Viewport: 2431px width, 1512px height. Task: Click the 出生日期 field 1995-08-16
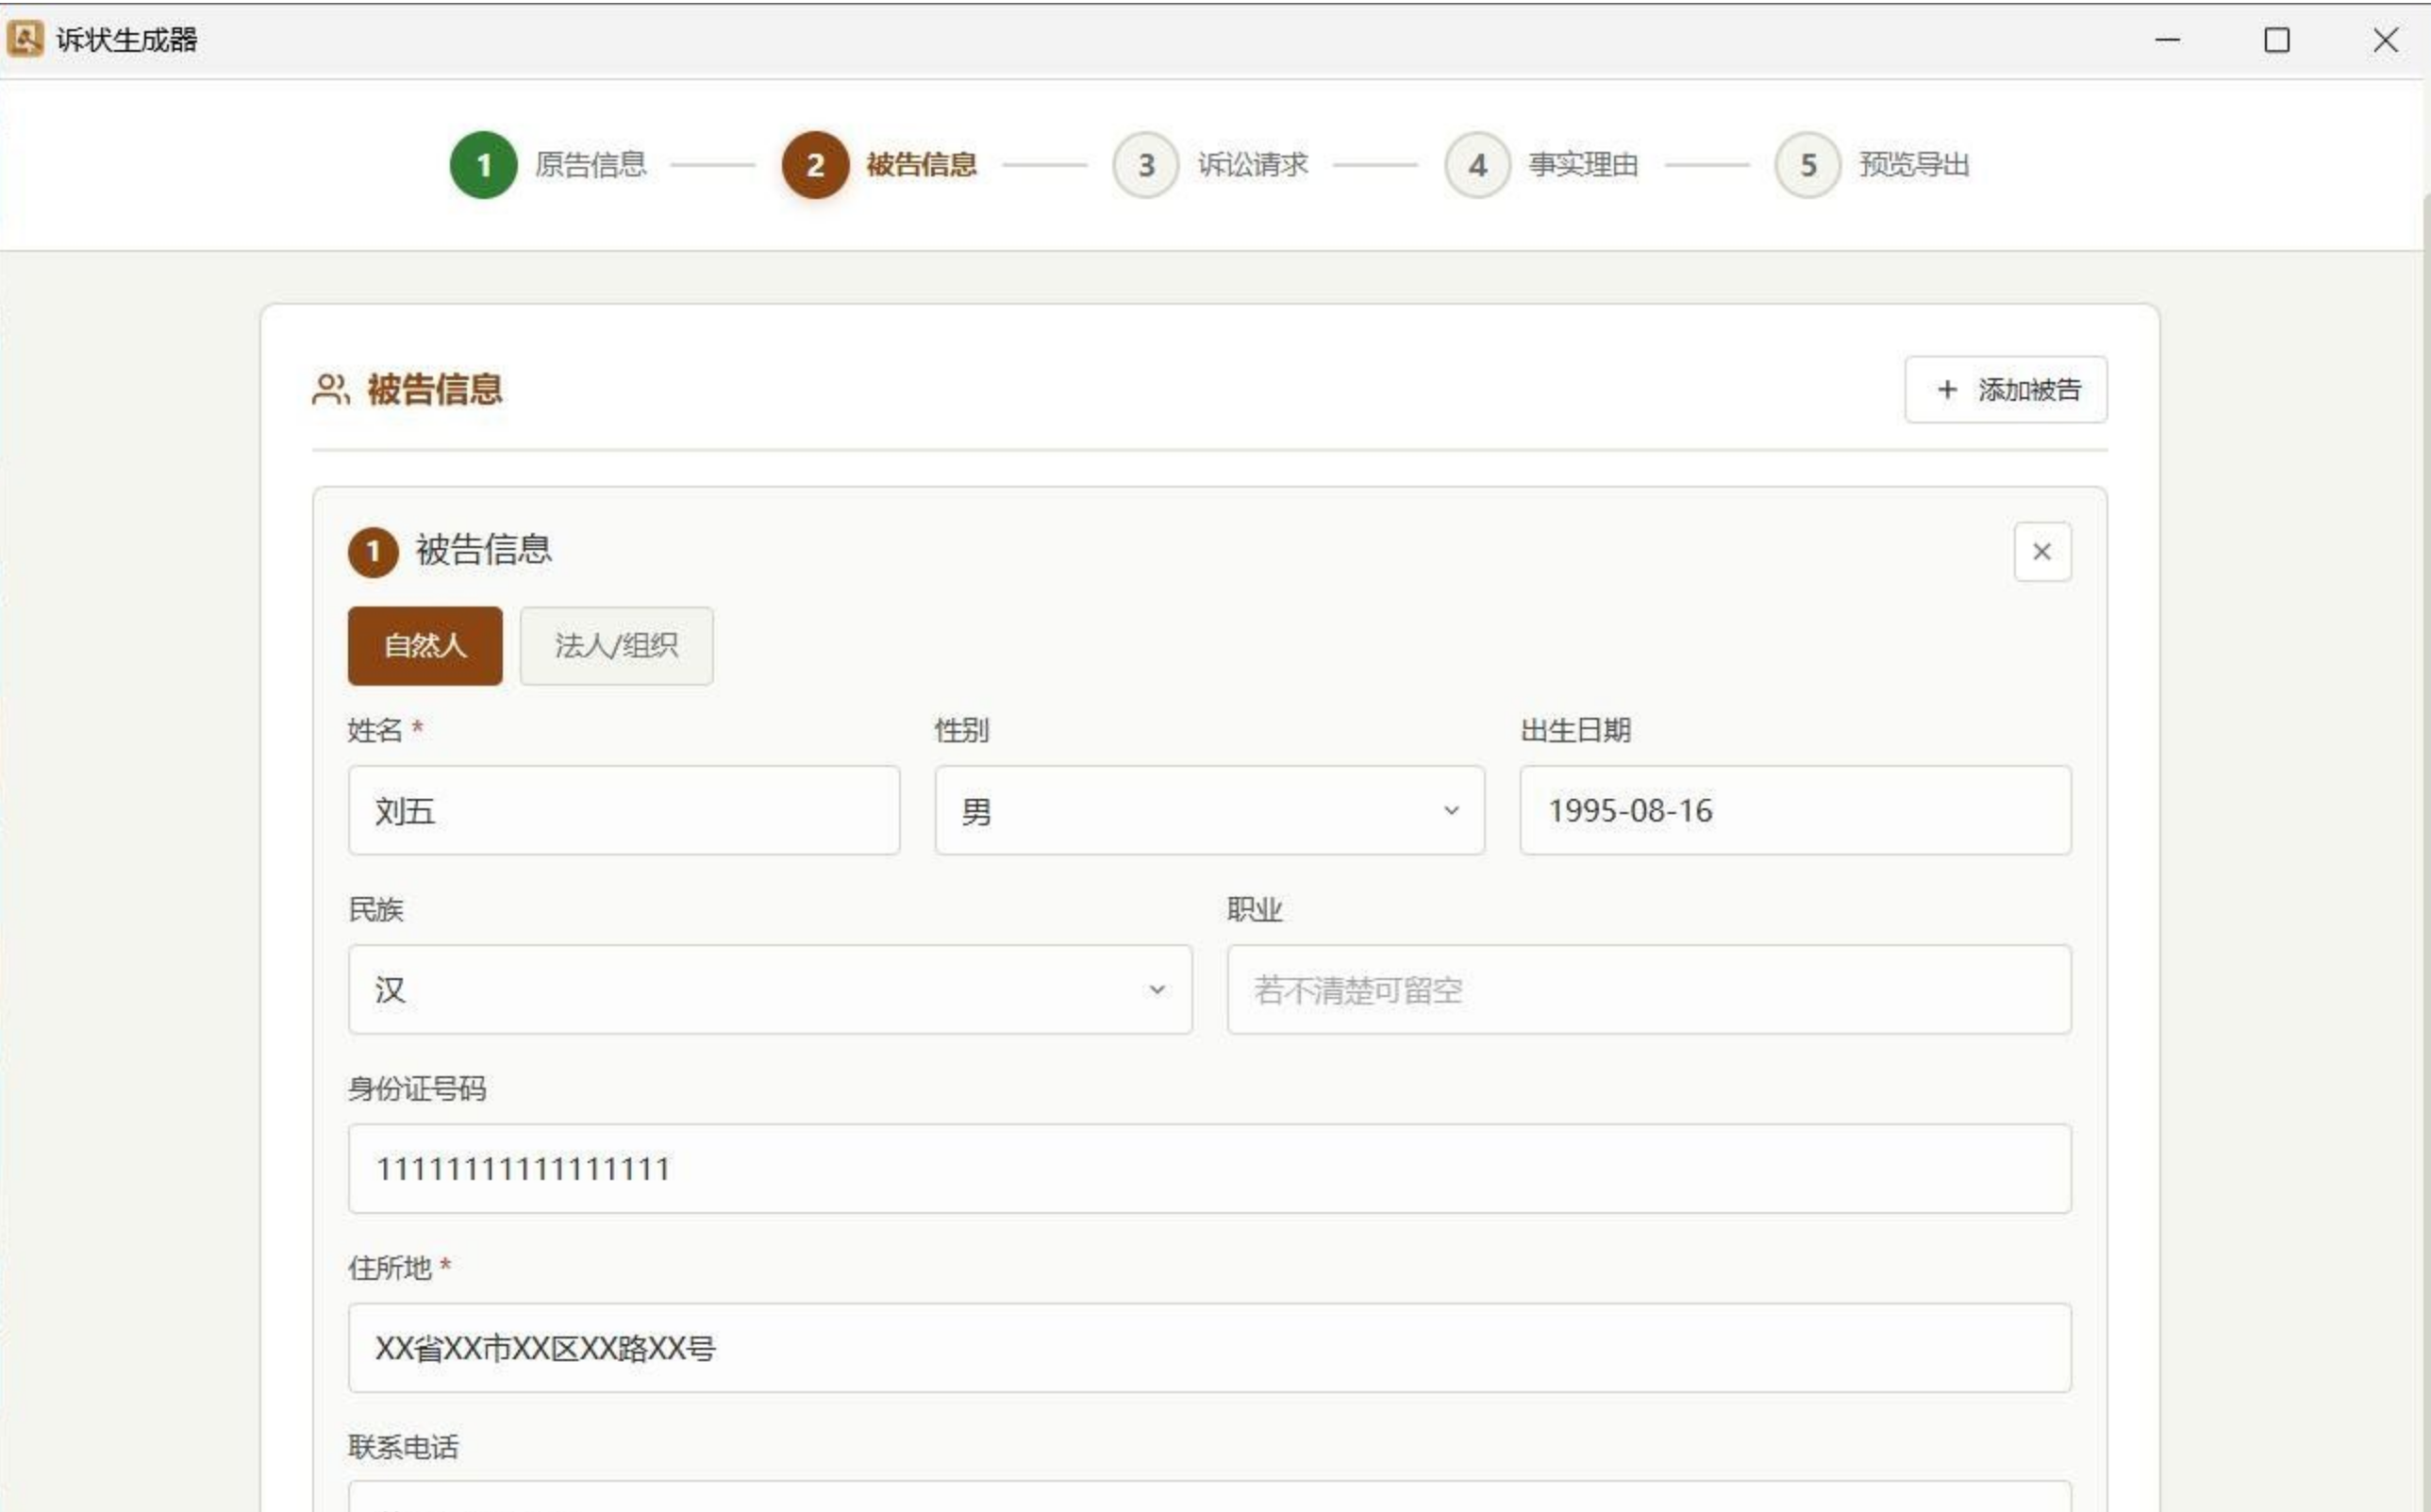[x=1796, y=810]
